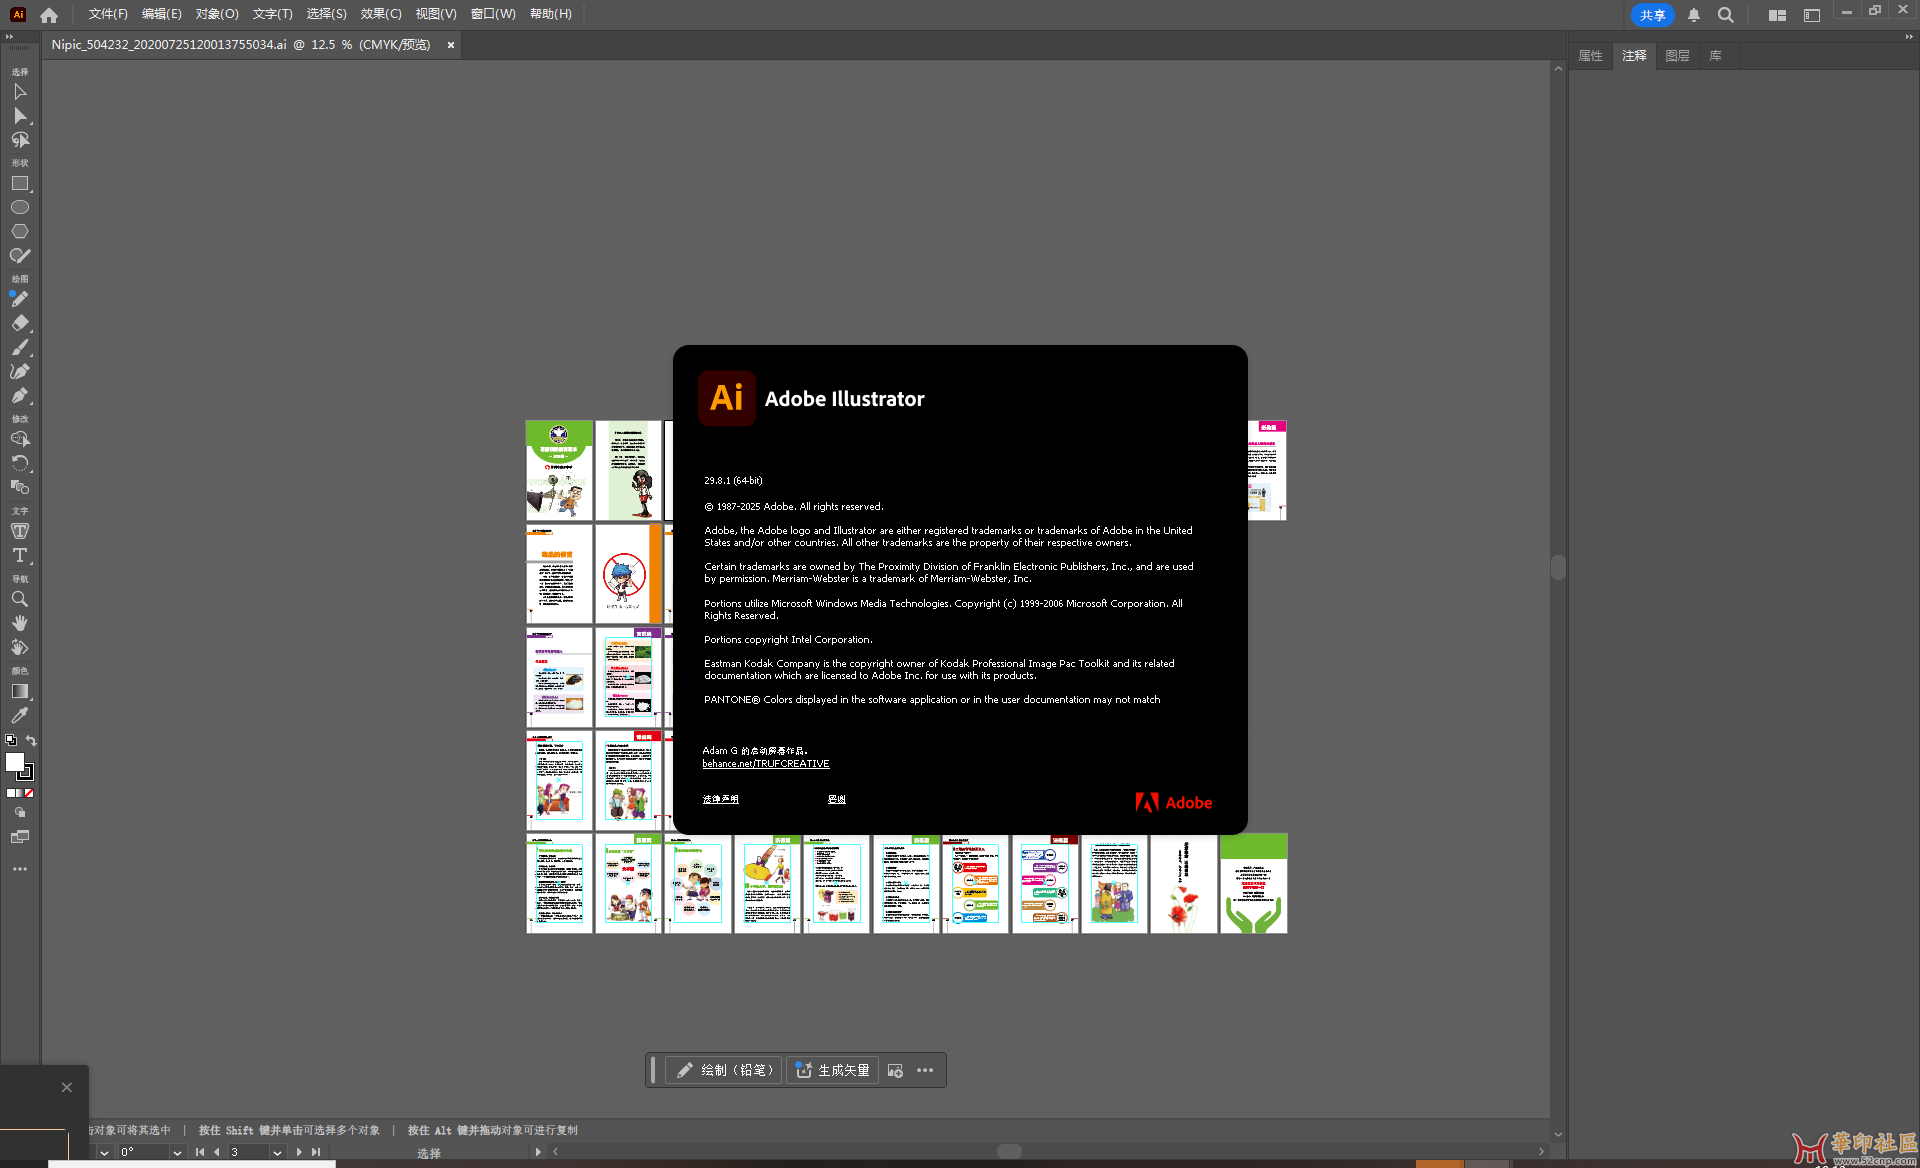
Task: Go to the last artboard
Action: (x=316, y=1152)
